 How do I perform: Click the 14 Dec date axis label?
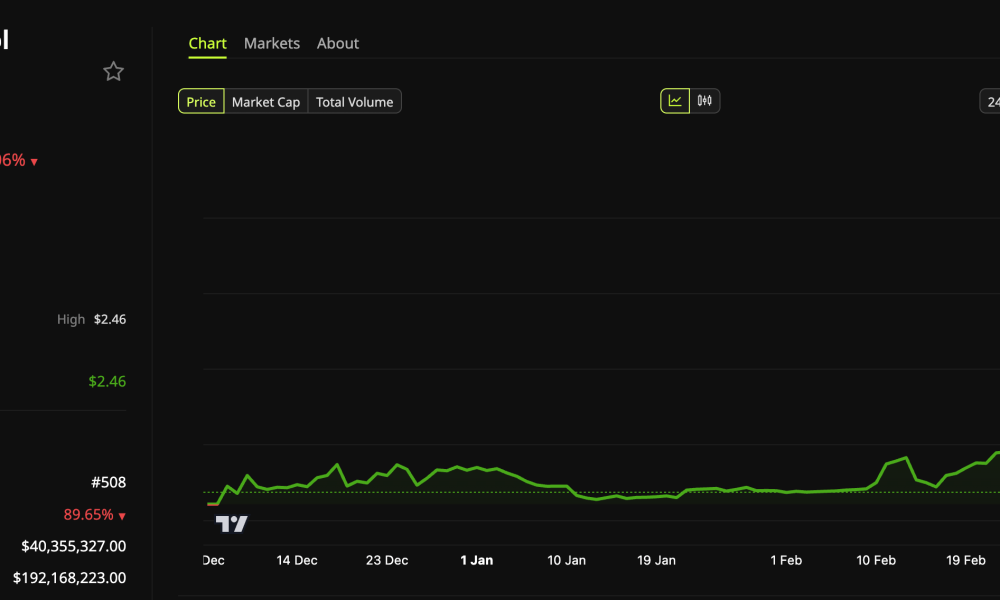click(297, 560)
